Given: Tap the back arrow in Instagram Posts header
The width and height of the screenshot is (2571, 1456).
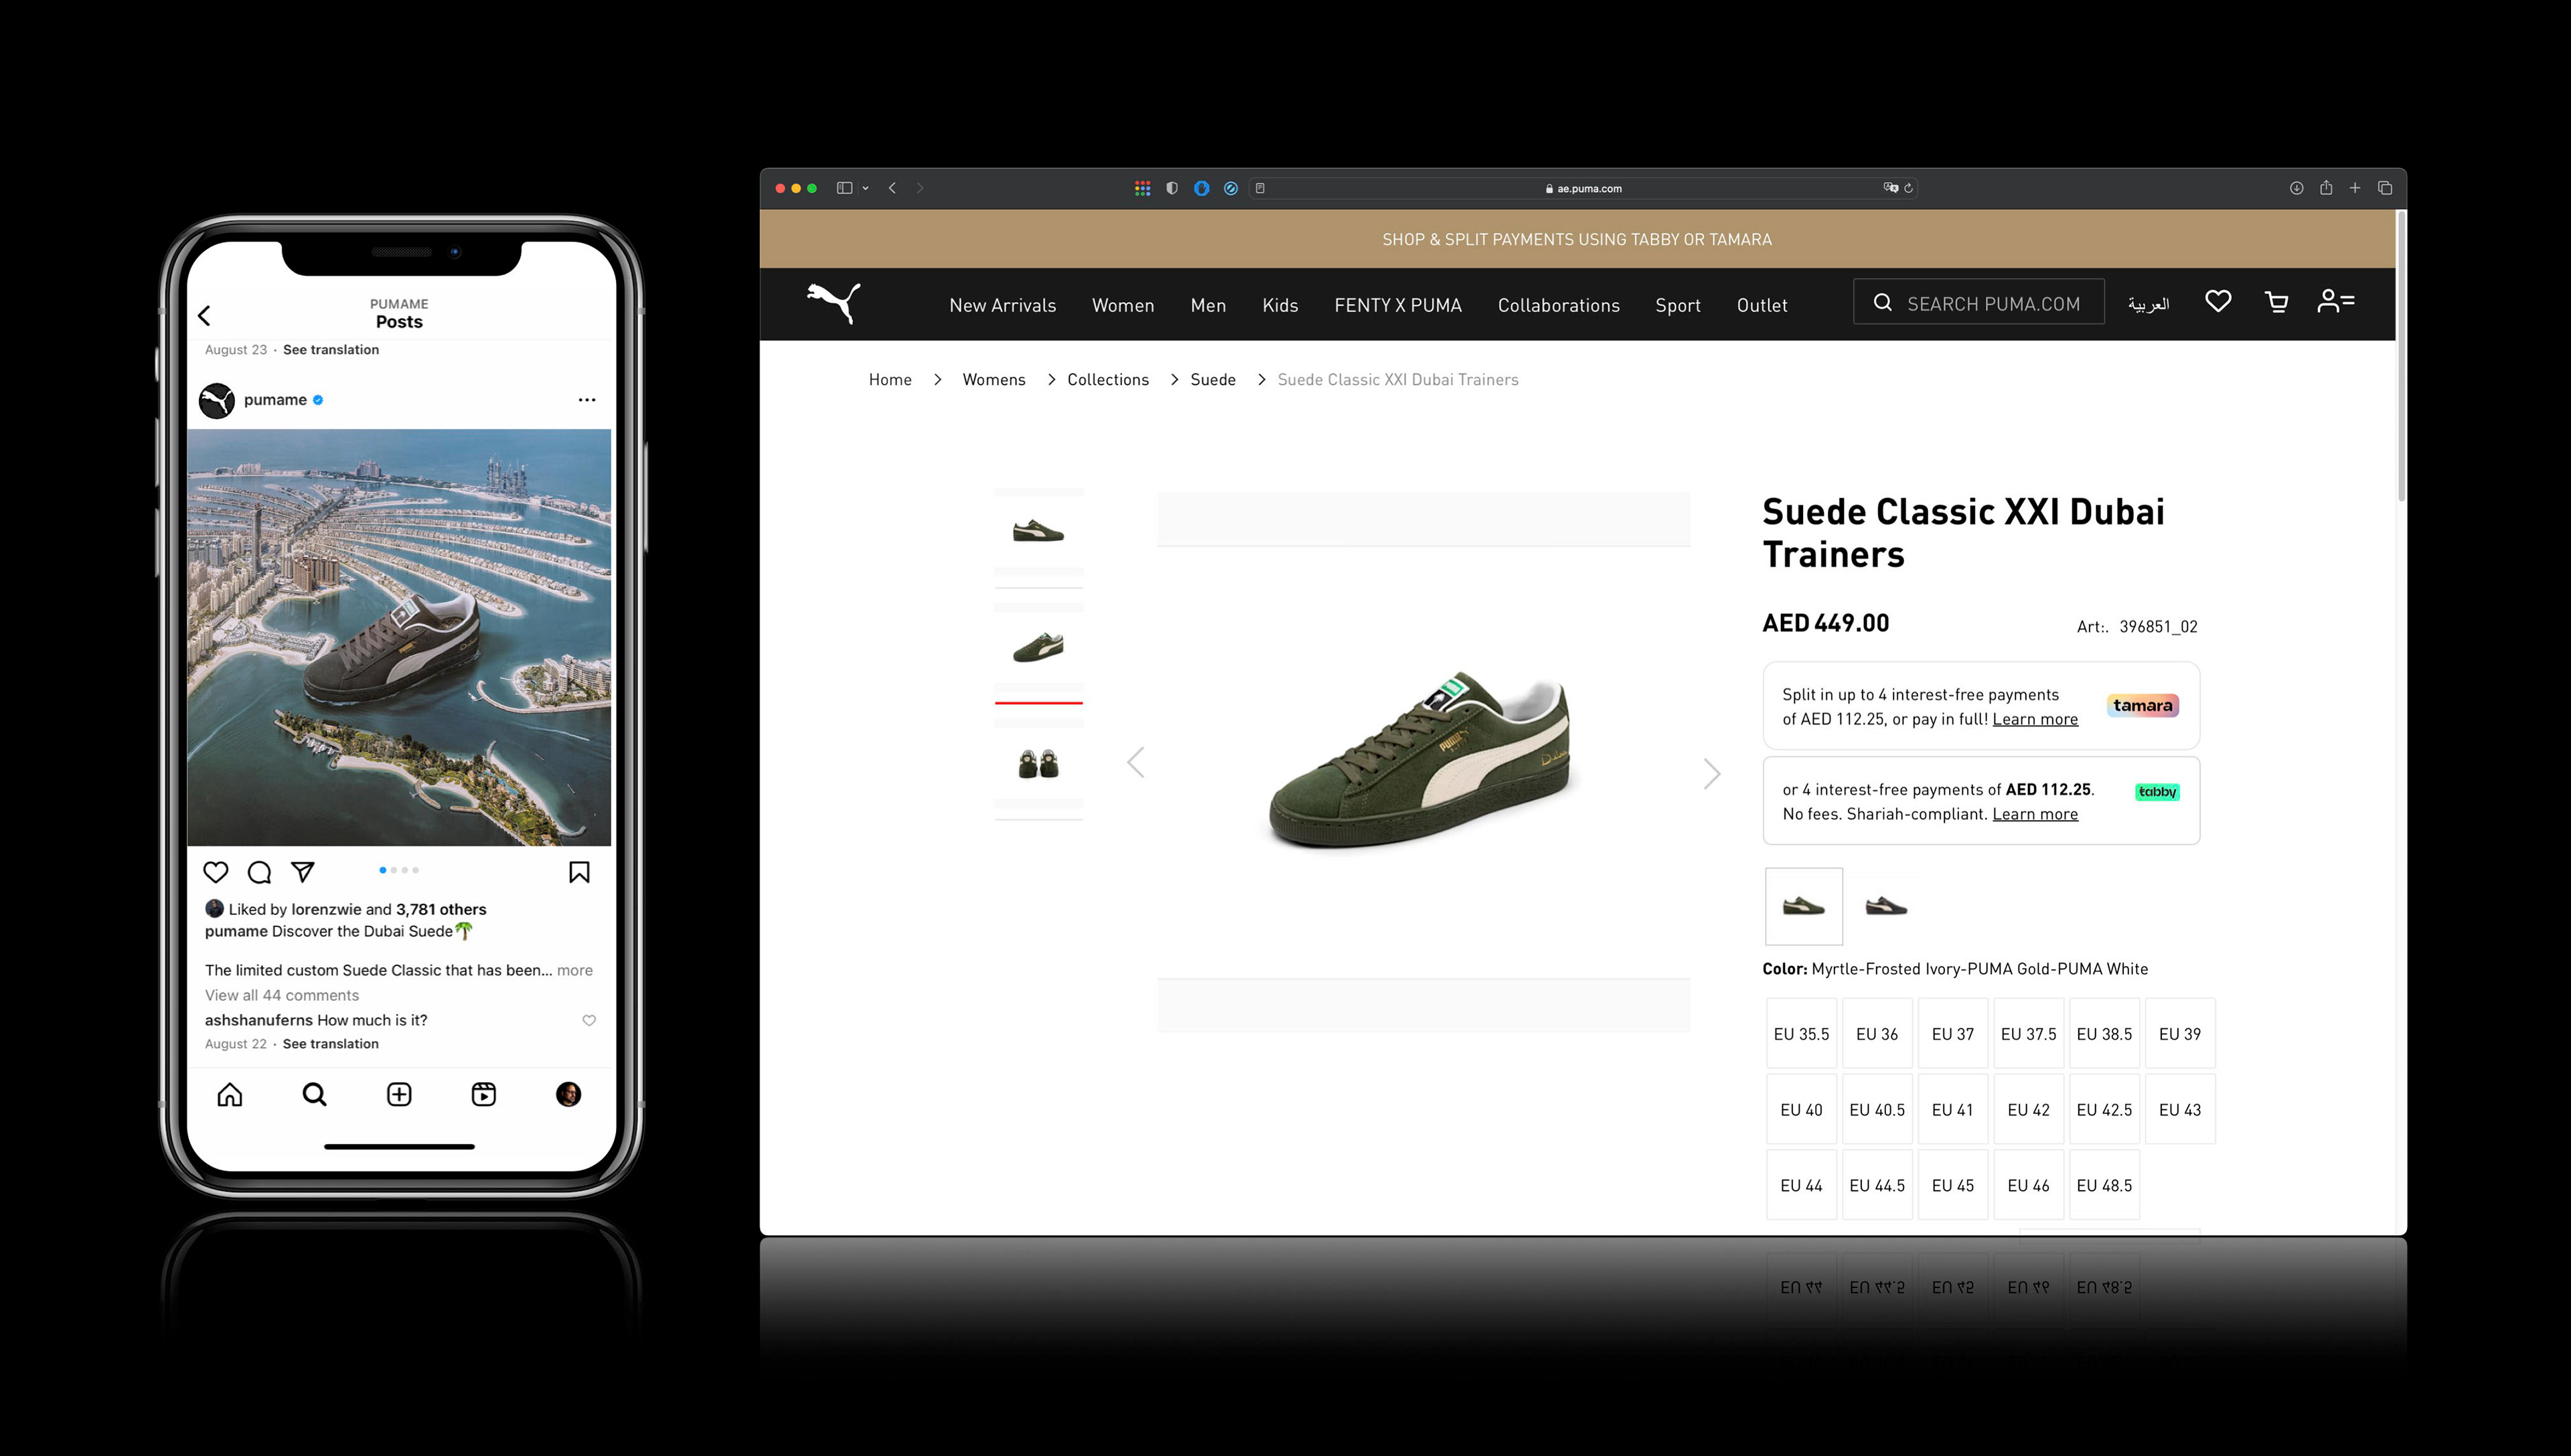Looking at the screenshot, I should click(204, 316).
